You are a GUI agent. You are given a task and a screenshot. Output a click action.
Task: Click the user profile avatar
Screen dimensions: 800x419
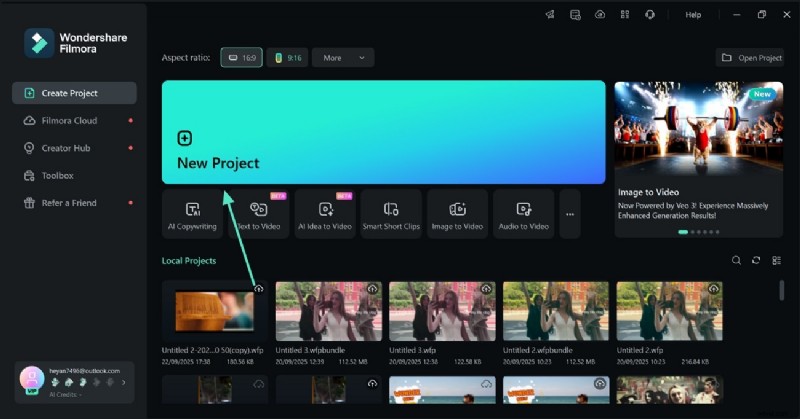tap(32, 379)
